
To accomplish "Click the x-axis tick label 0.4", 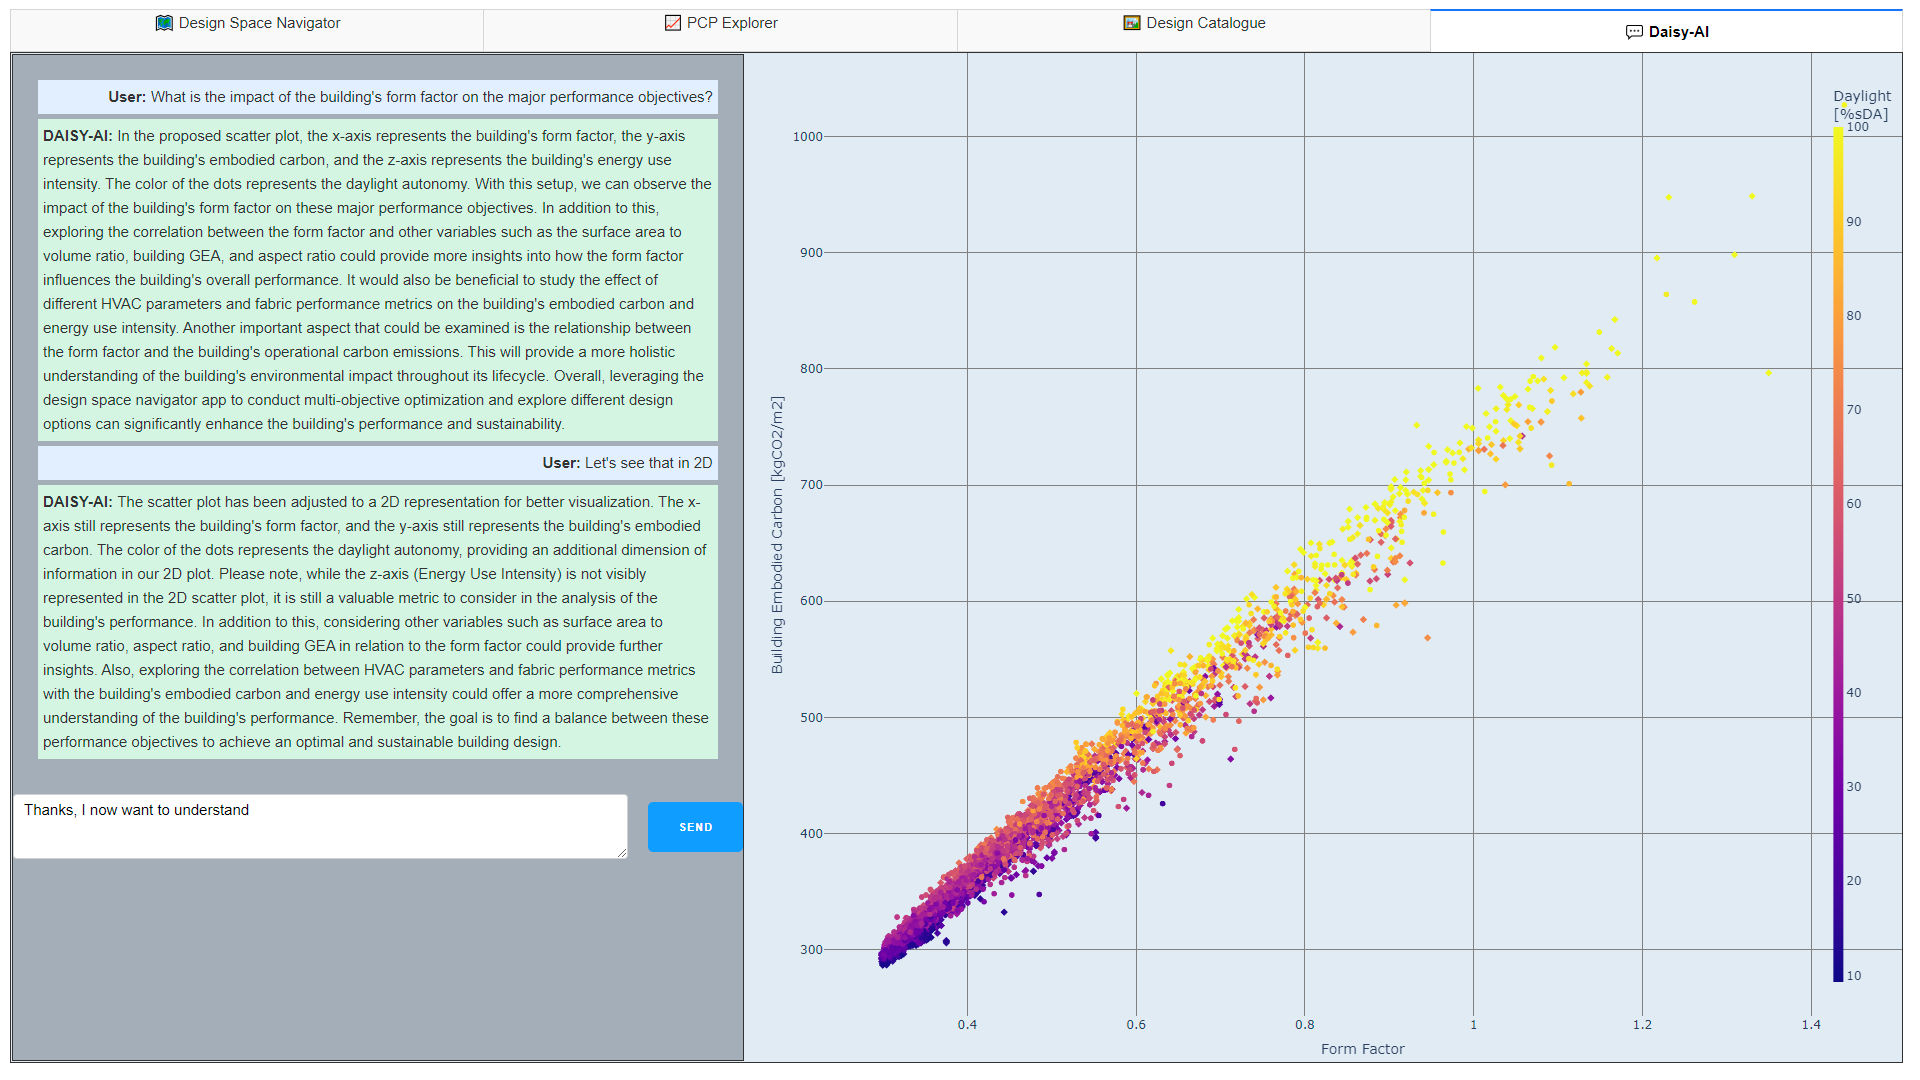I will coord(967,1024).
